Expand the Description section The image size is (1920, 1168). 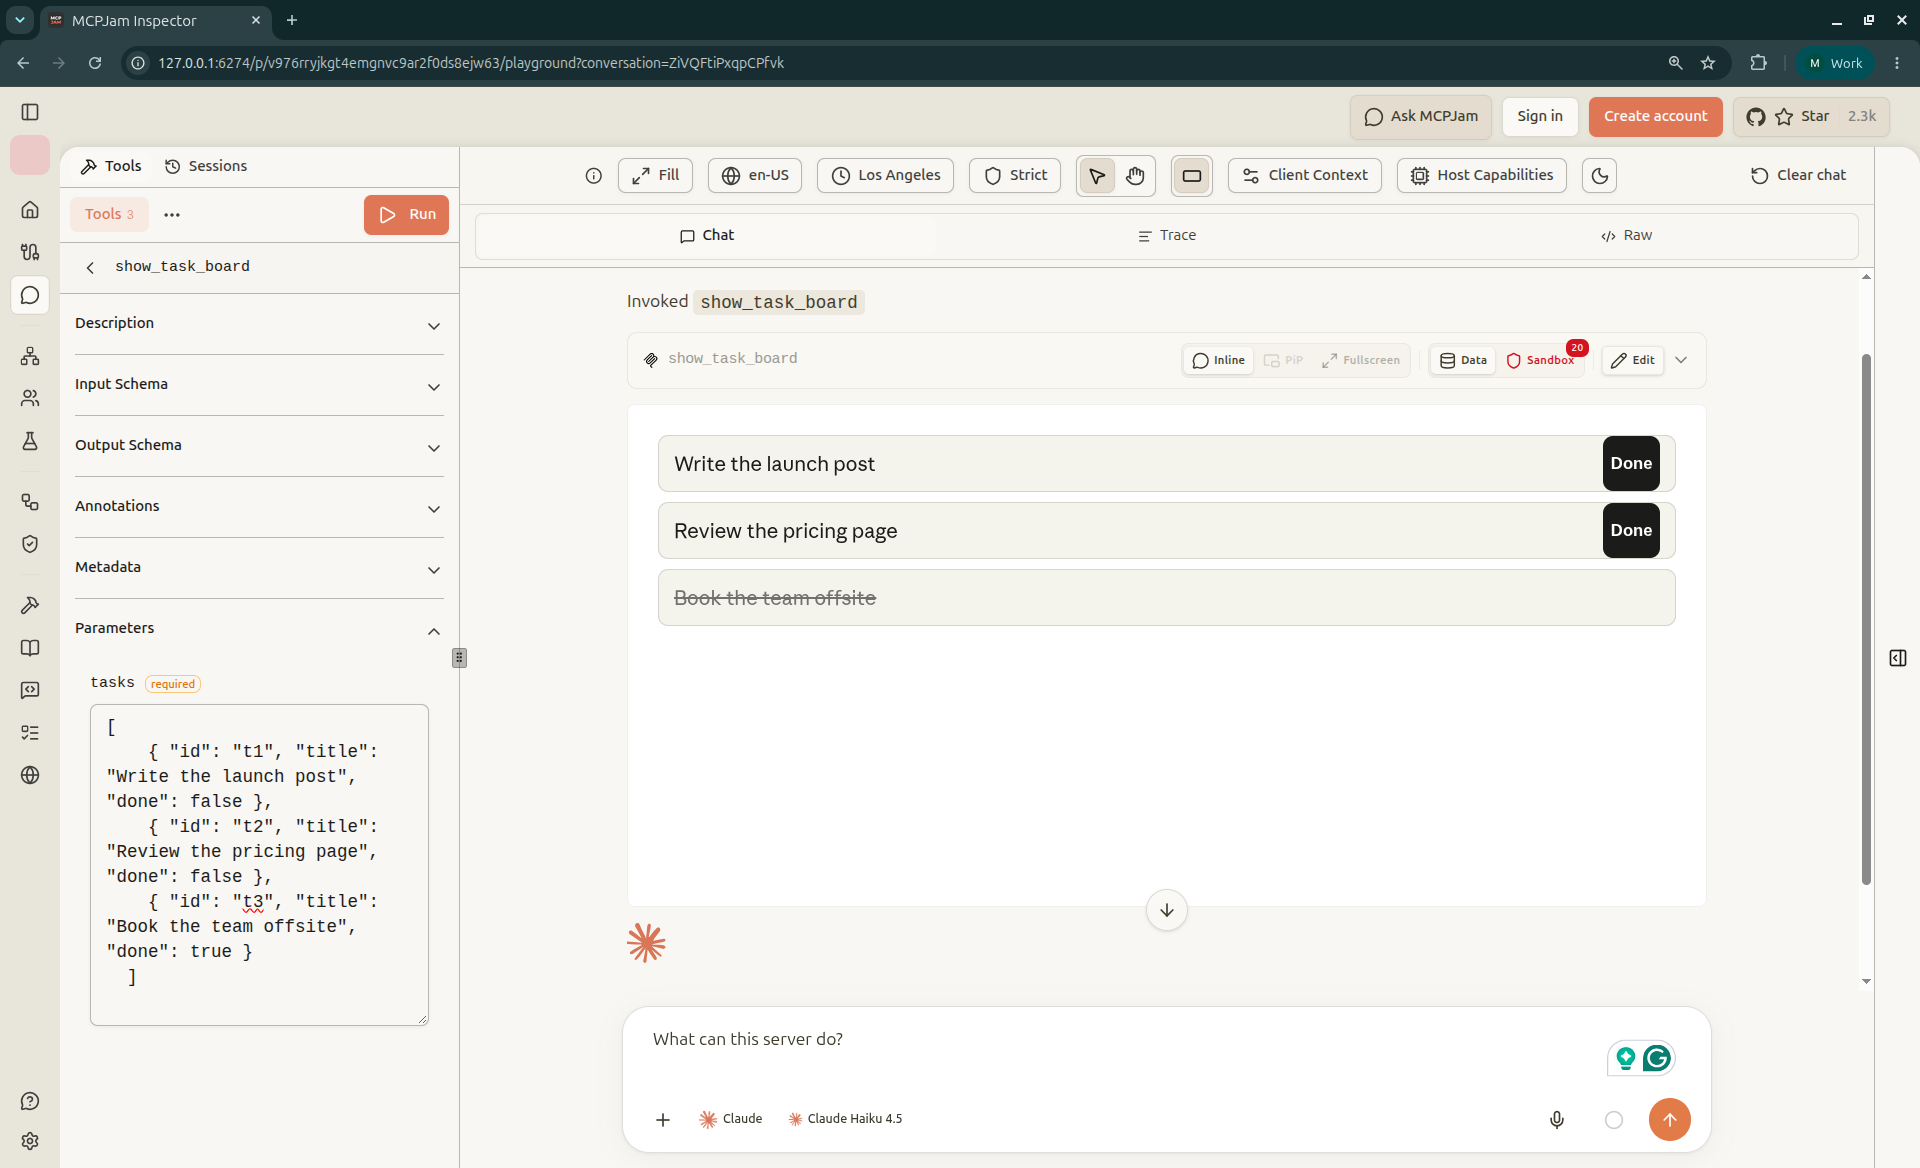pyautogui.click(x=259, y=324)
